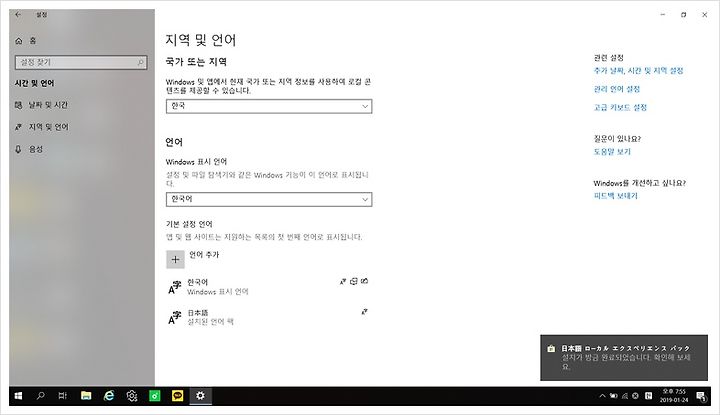The height and width of the screenshot is (415, 720).
Task: Click the active Settings gear taskbar button
Action: (x=201, y=396)
